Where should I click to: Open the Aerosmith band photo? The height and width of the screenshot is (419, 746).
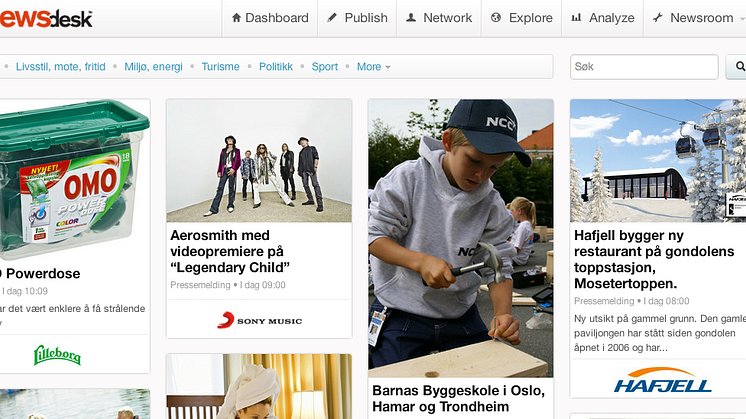coord(259,161)
